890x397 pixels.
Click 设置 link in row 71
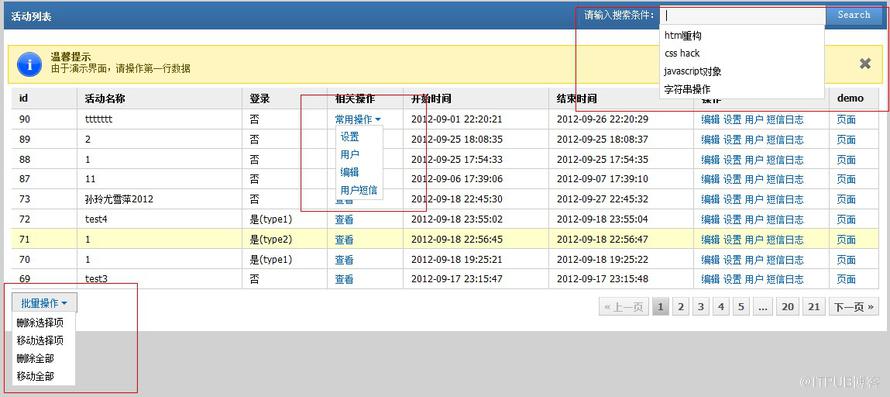coord(732,240)
